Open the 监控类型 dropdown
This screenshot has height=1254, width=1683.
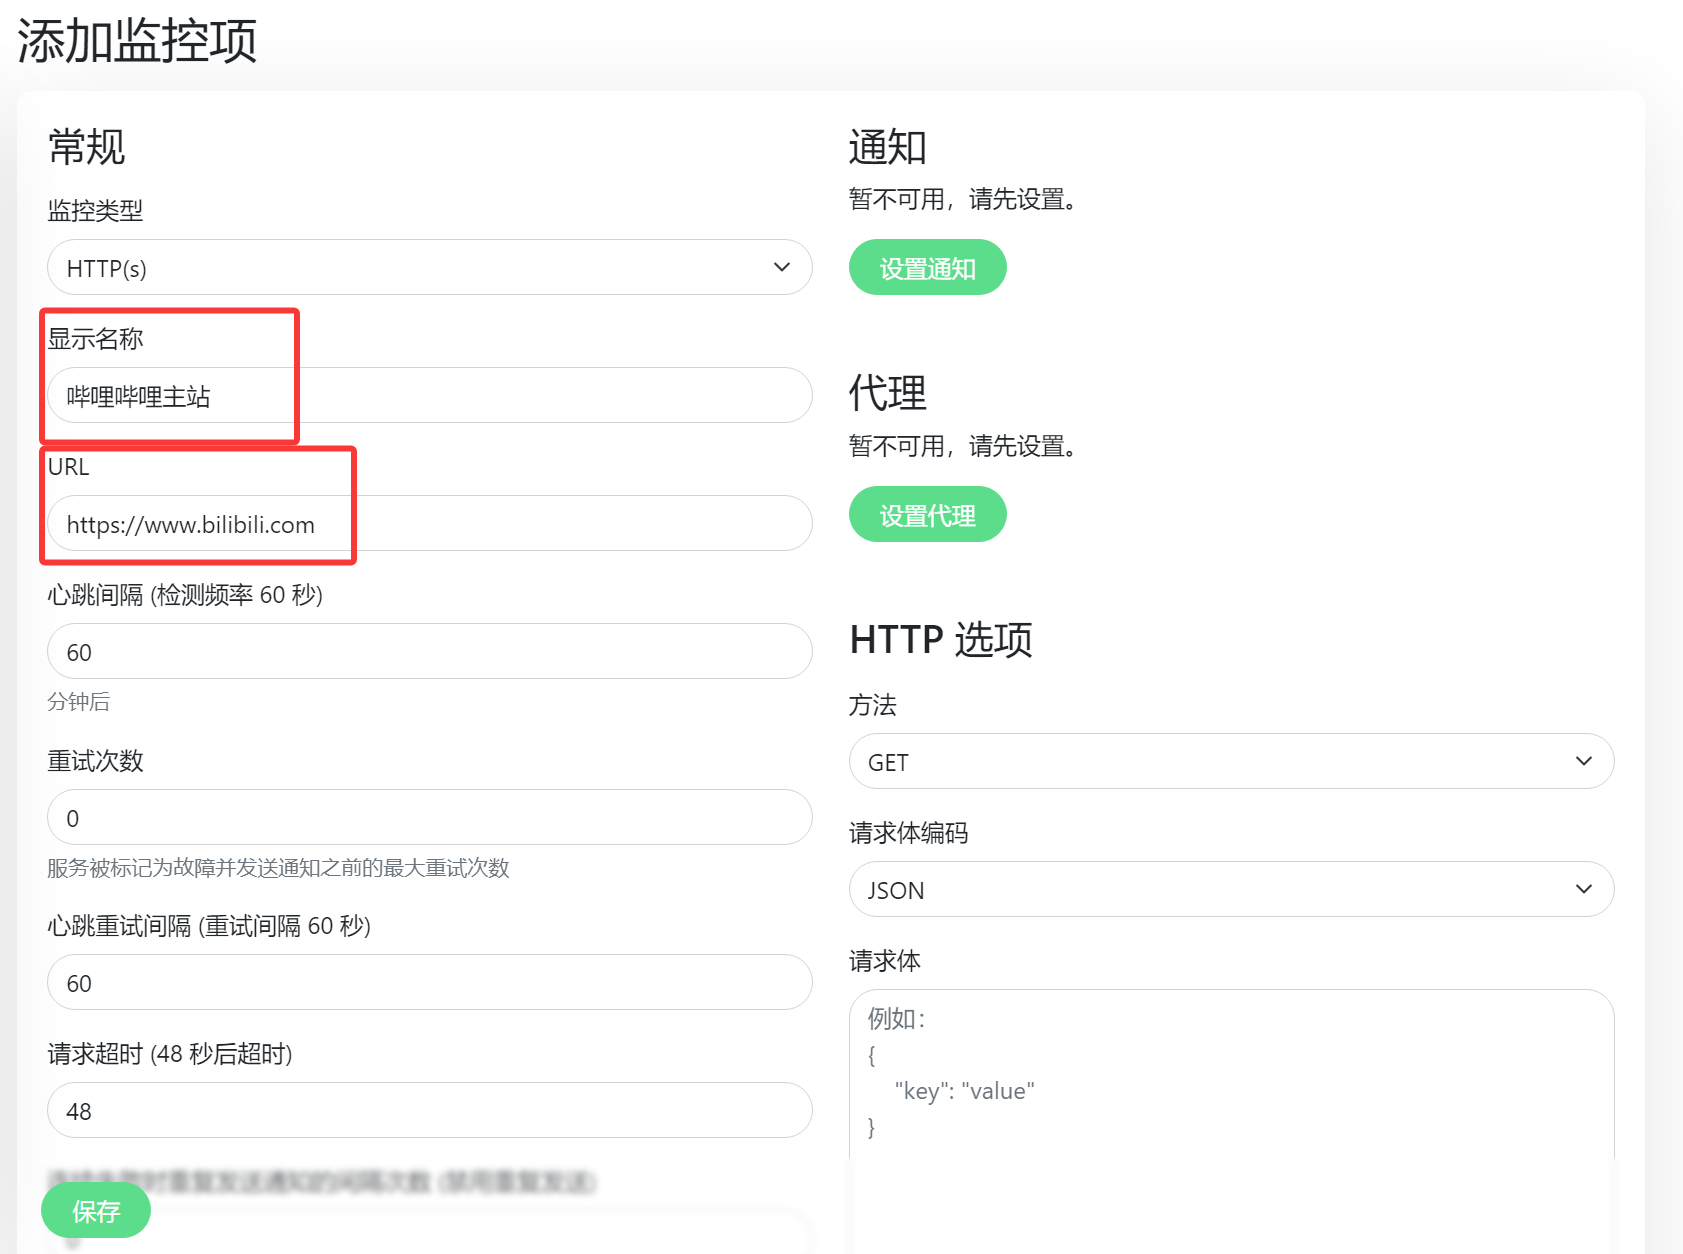(428, 267)
